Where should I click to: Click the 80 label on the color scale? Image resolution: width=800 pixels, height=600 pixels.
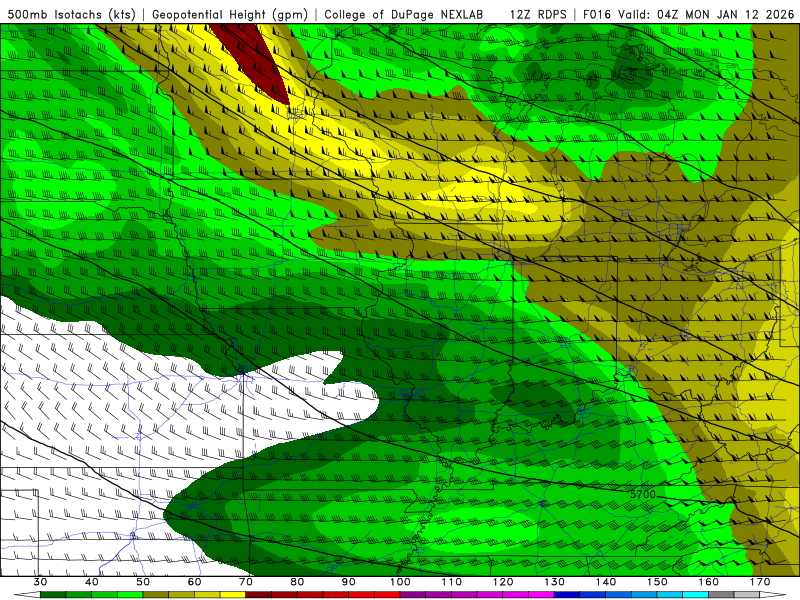click(x=297, y=582)
